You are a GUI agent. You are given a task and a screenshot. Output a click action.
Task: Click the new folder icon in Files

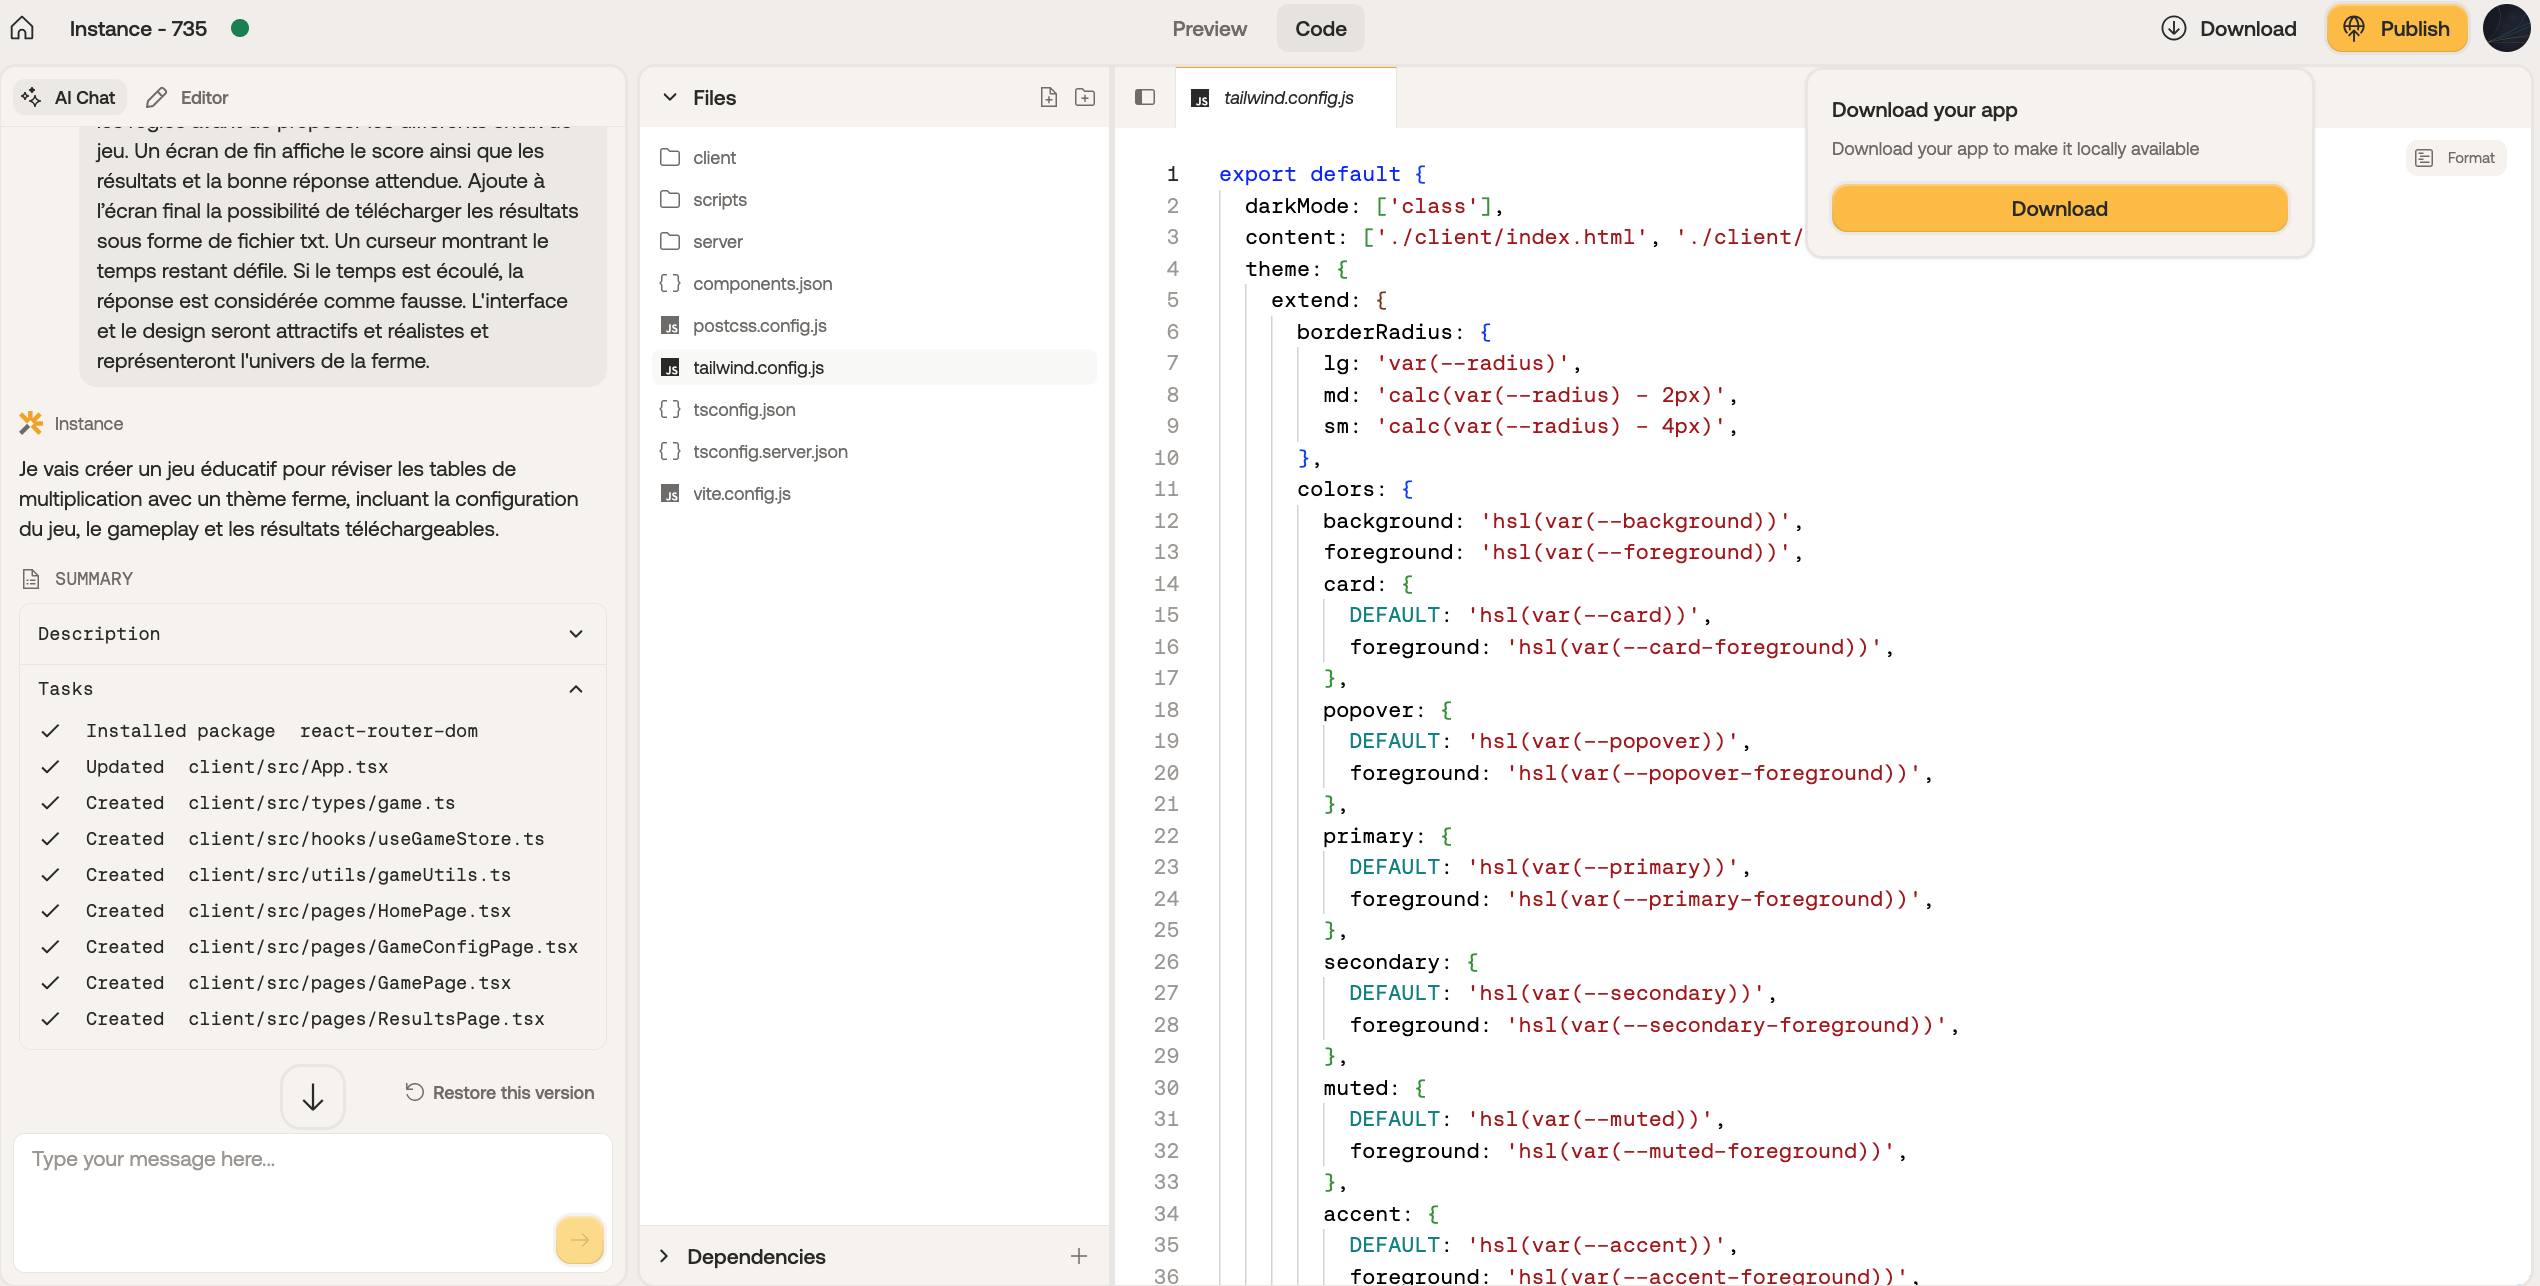point(1084,97)
